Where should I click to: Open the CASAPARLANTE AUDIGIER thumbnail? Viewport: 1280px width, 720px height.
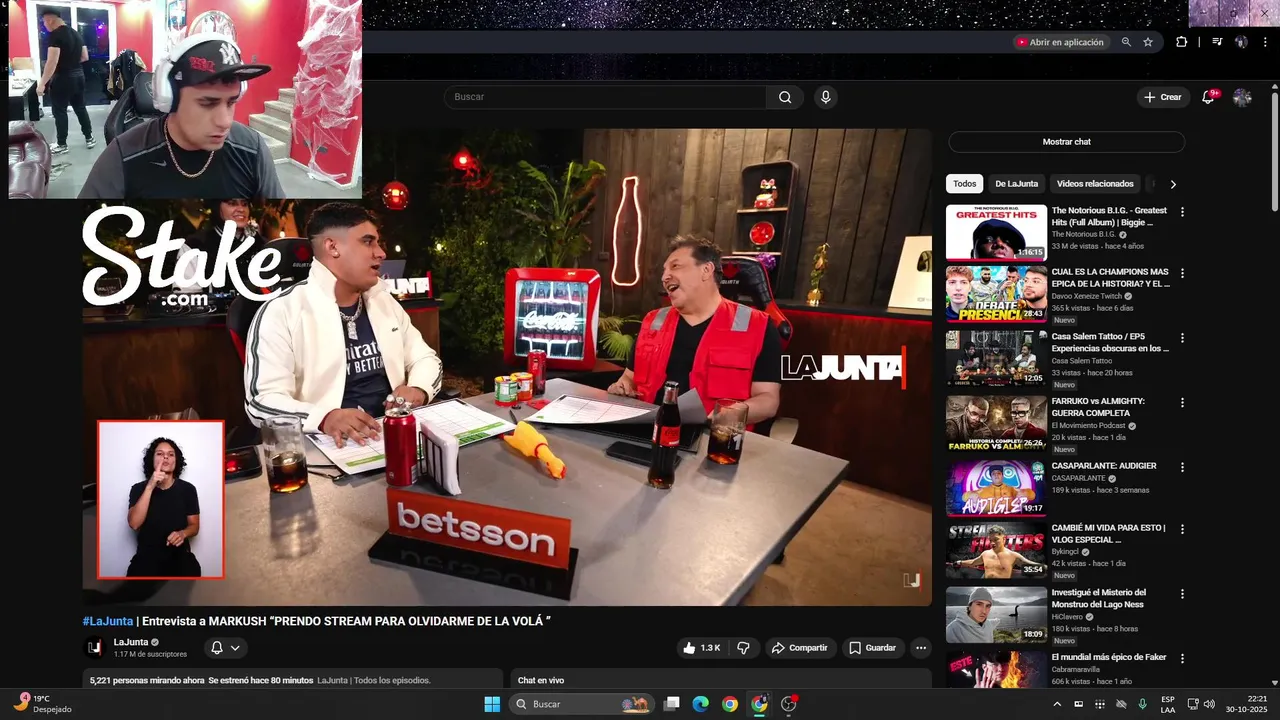(996, 488)
